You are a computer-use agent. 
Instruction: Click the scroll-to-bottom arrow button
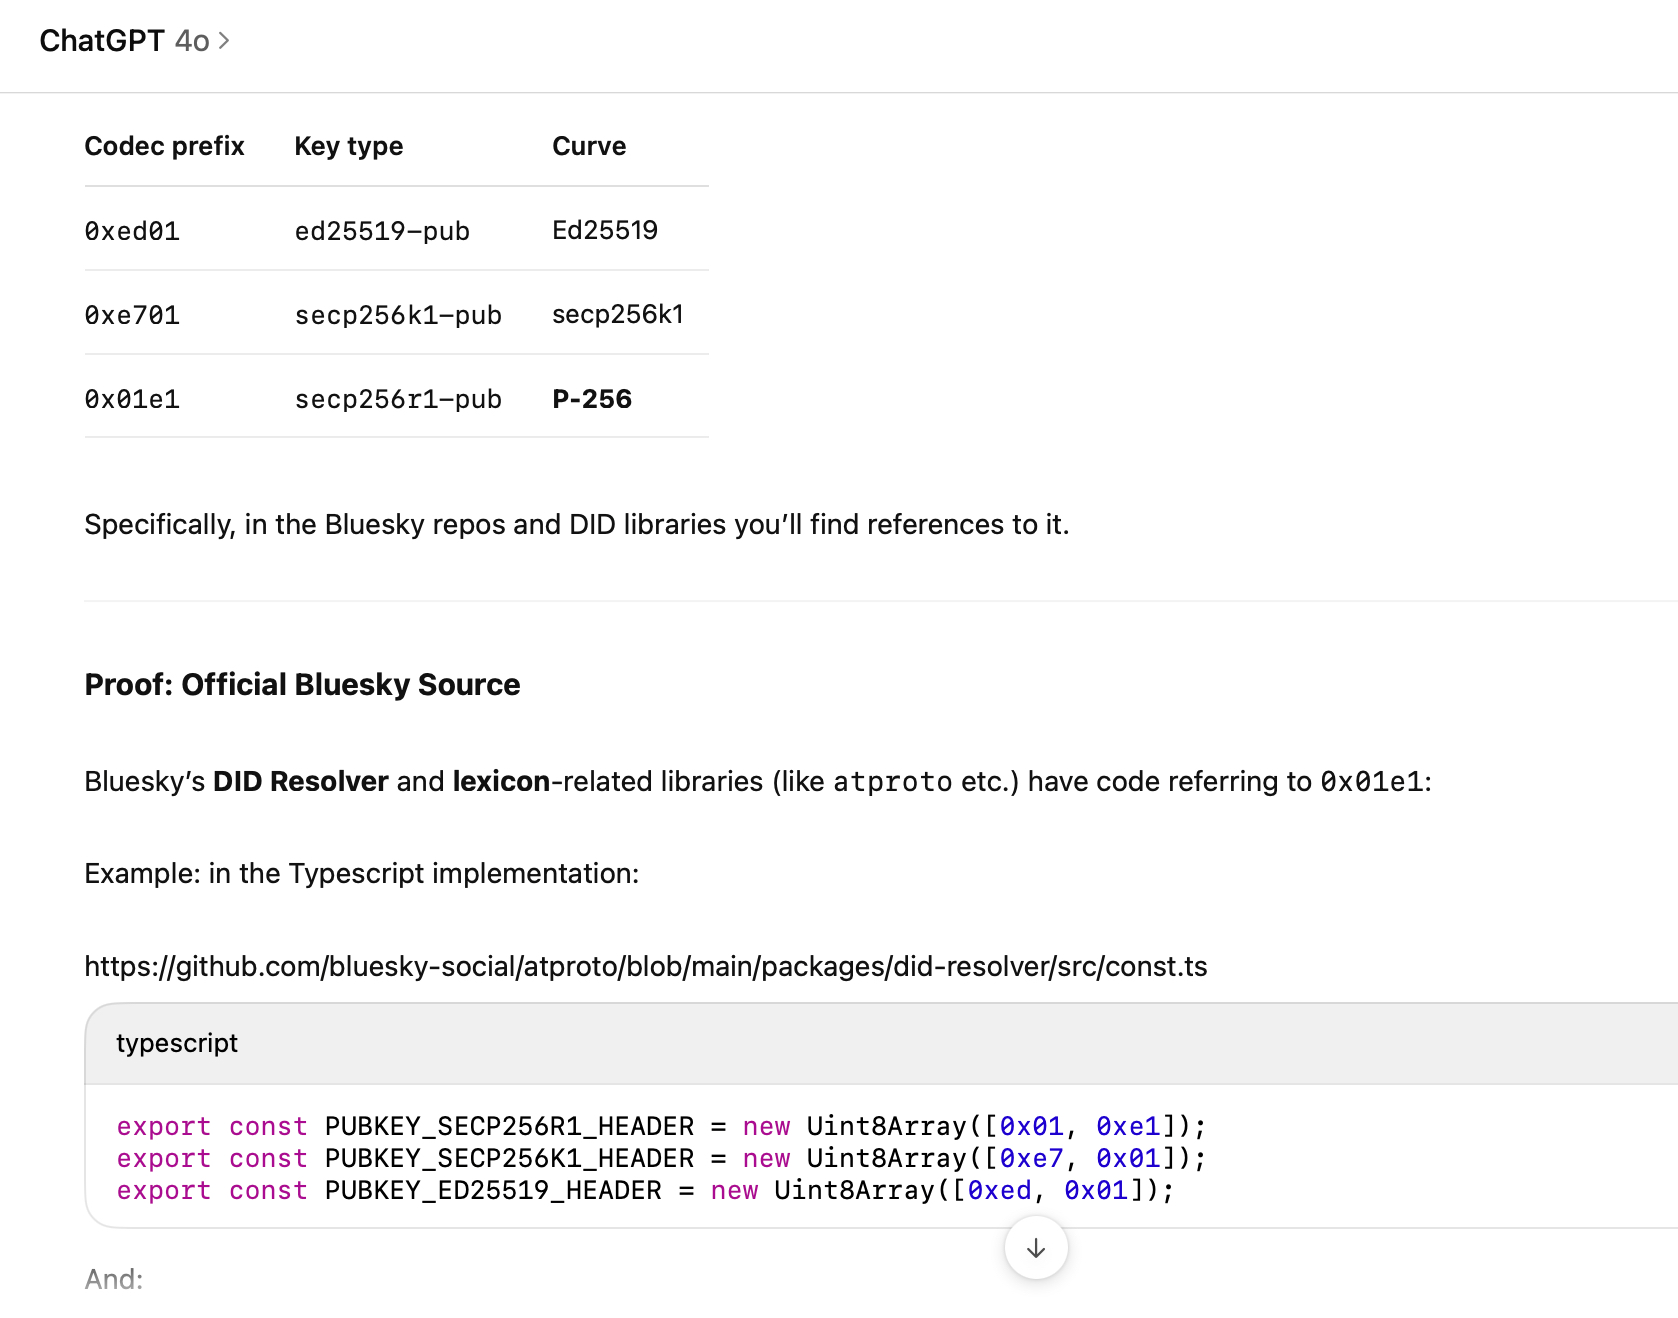point(1036,1247)
